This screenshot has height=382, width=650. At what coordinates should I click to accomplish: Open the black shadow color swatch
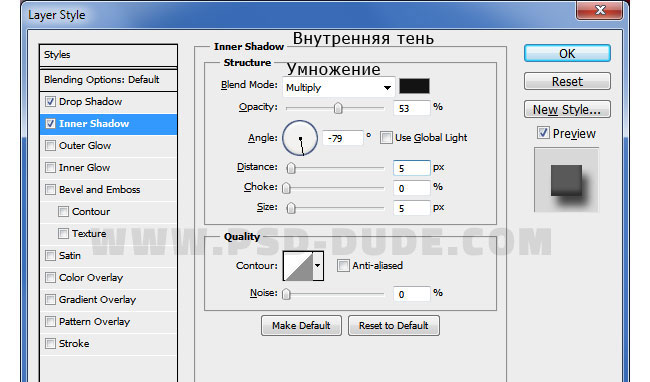(x=414, y=86)
